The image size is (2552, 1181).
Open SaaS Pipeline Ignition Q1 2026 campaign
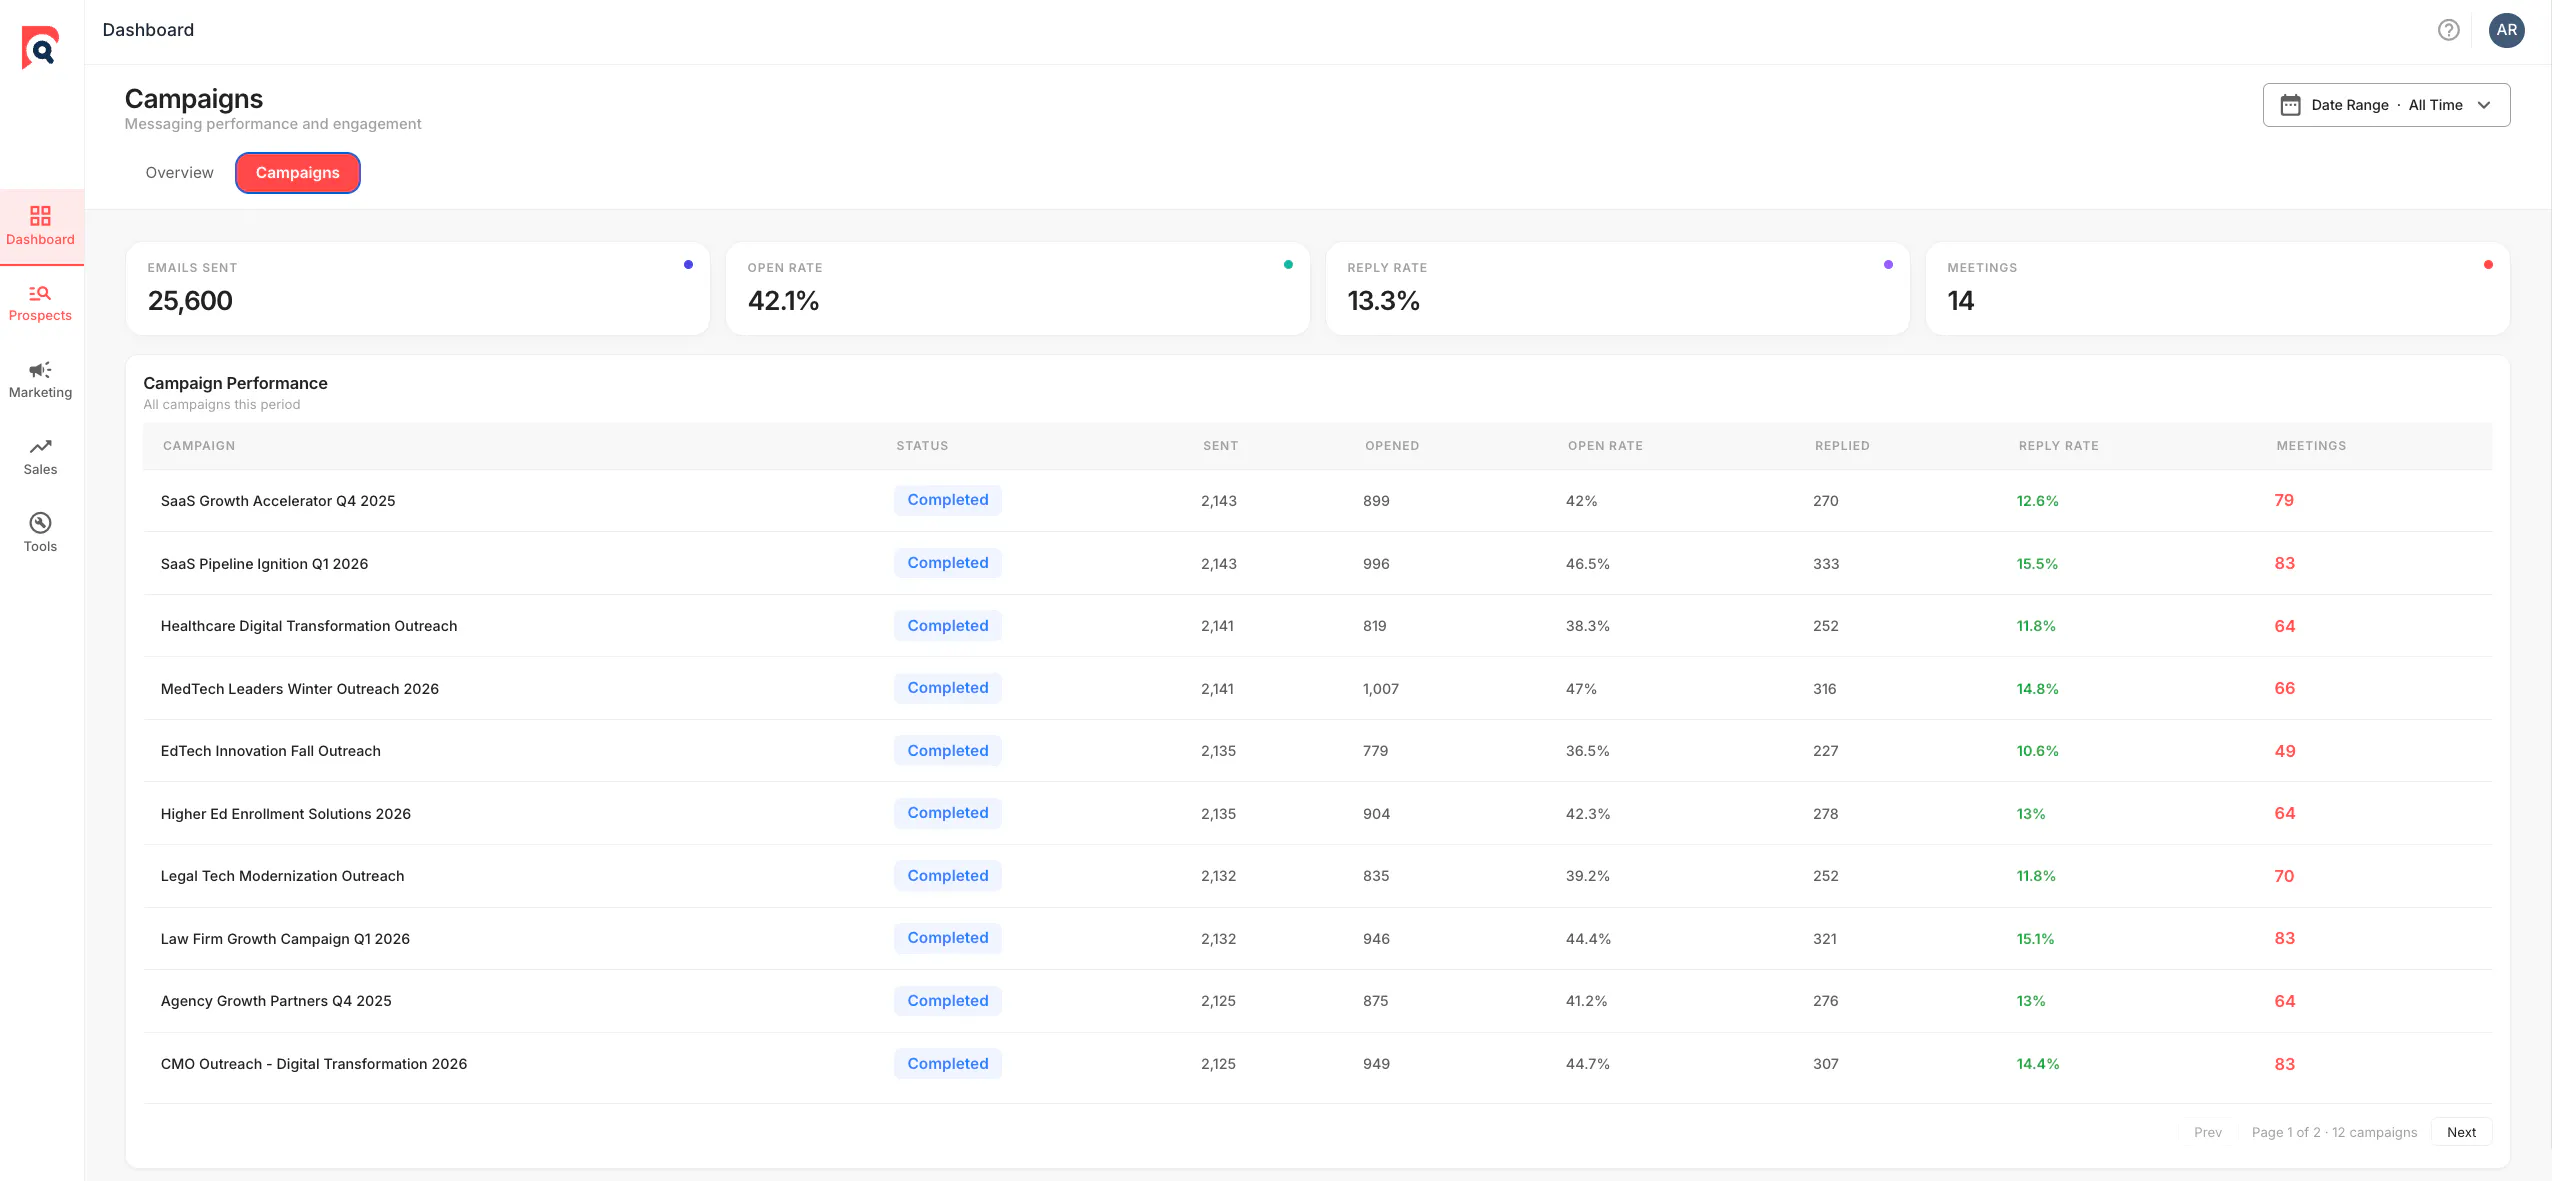point(264,564)
